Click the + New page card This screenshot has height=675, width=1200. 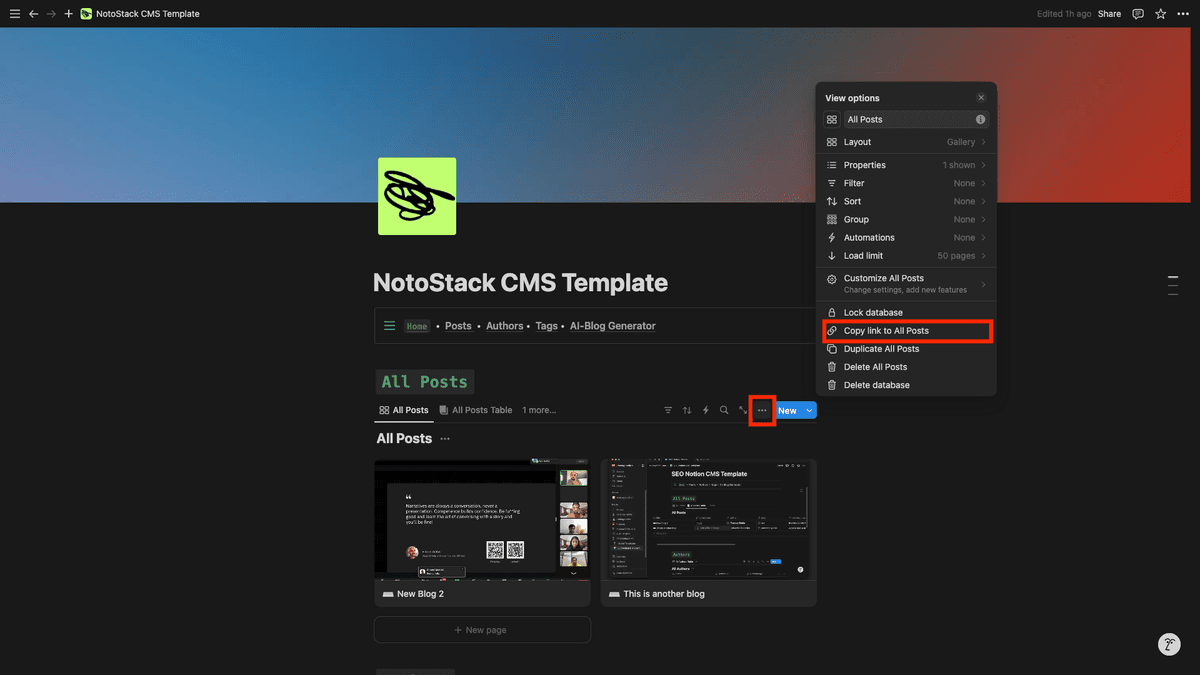[x=482, y=630]
